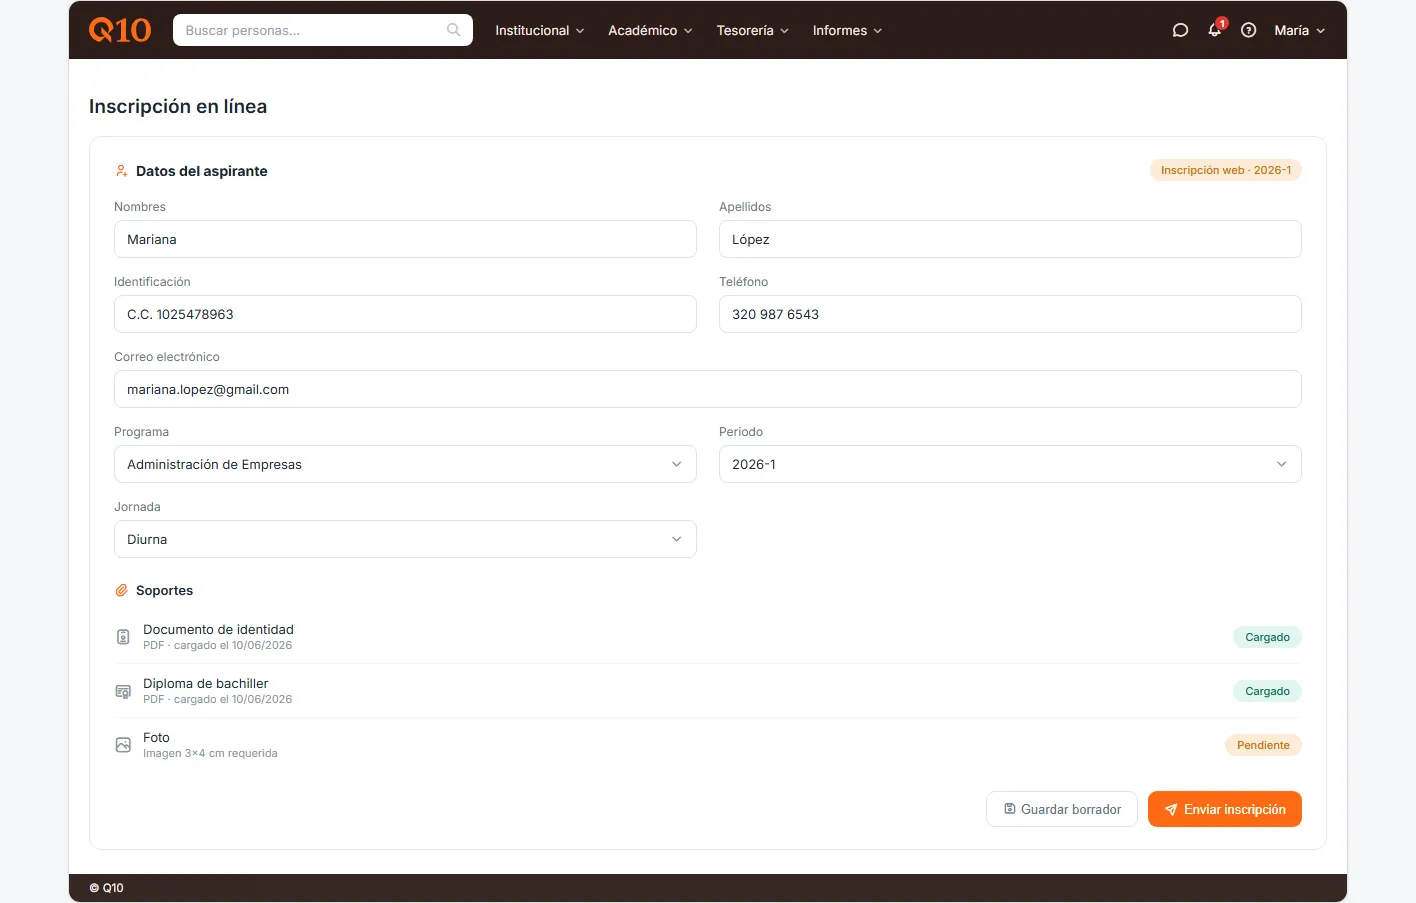
Task: Click Enviar inscripción button
Action: (x=1225, y=809)
